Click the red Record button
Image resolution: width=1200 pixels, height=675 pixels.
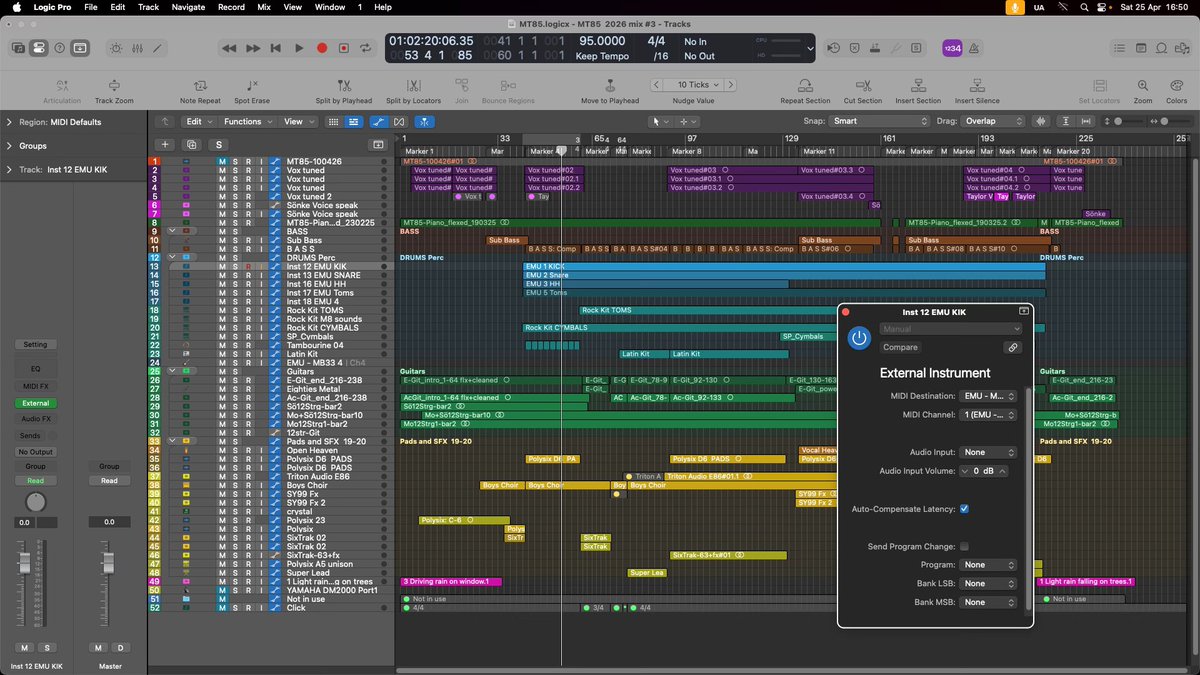[322, 48]
